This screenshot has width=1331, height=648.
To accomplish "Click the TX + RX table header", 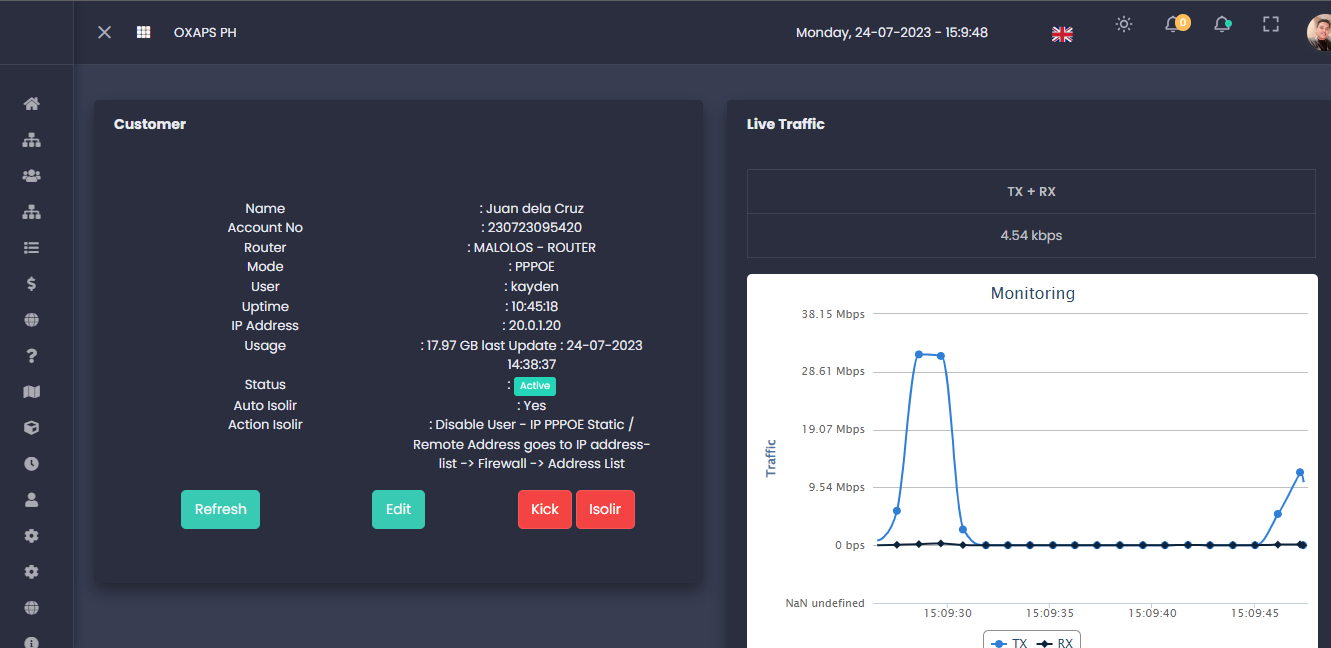I will click(x=1031, y=191).
